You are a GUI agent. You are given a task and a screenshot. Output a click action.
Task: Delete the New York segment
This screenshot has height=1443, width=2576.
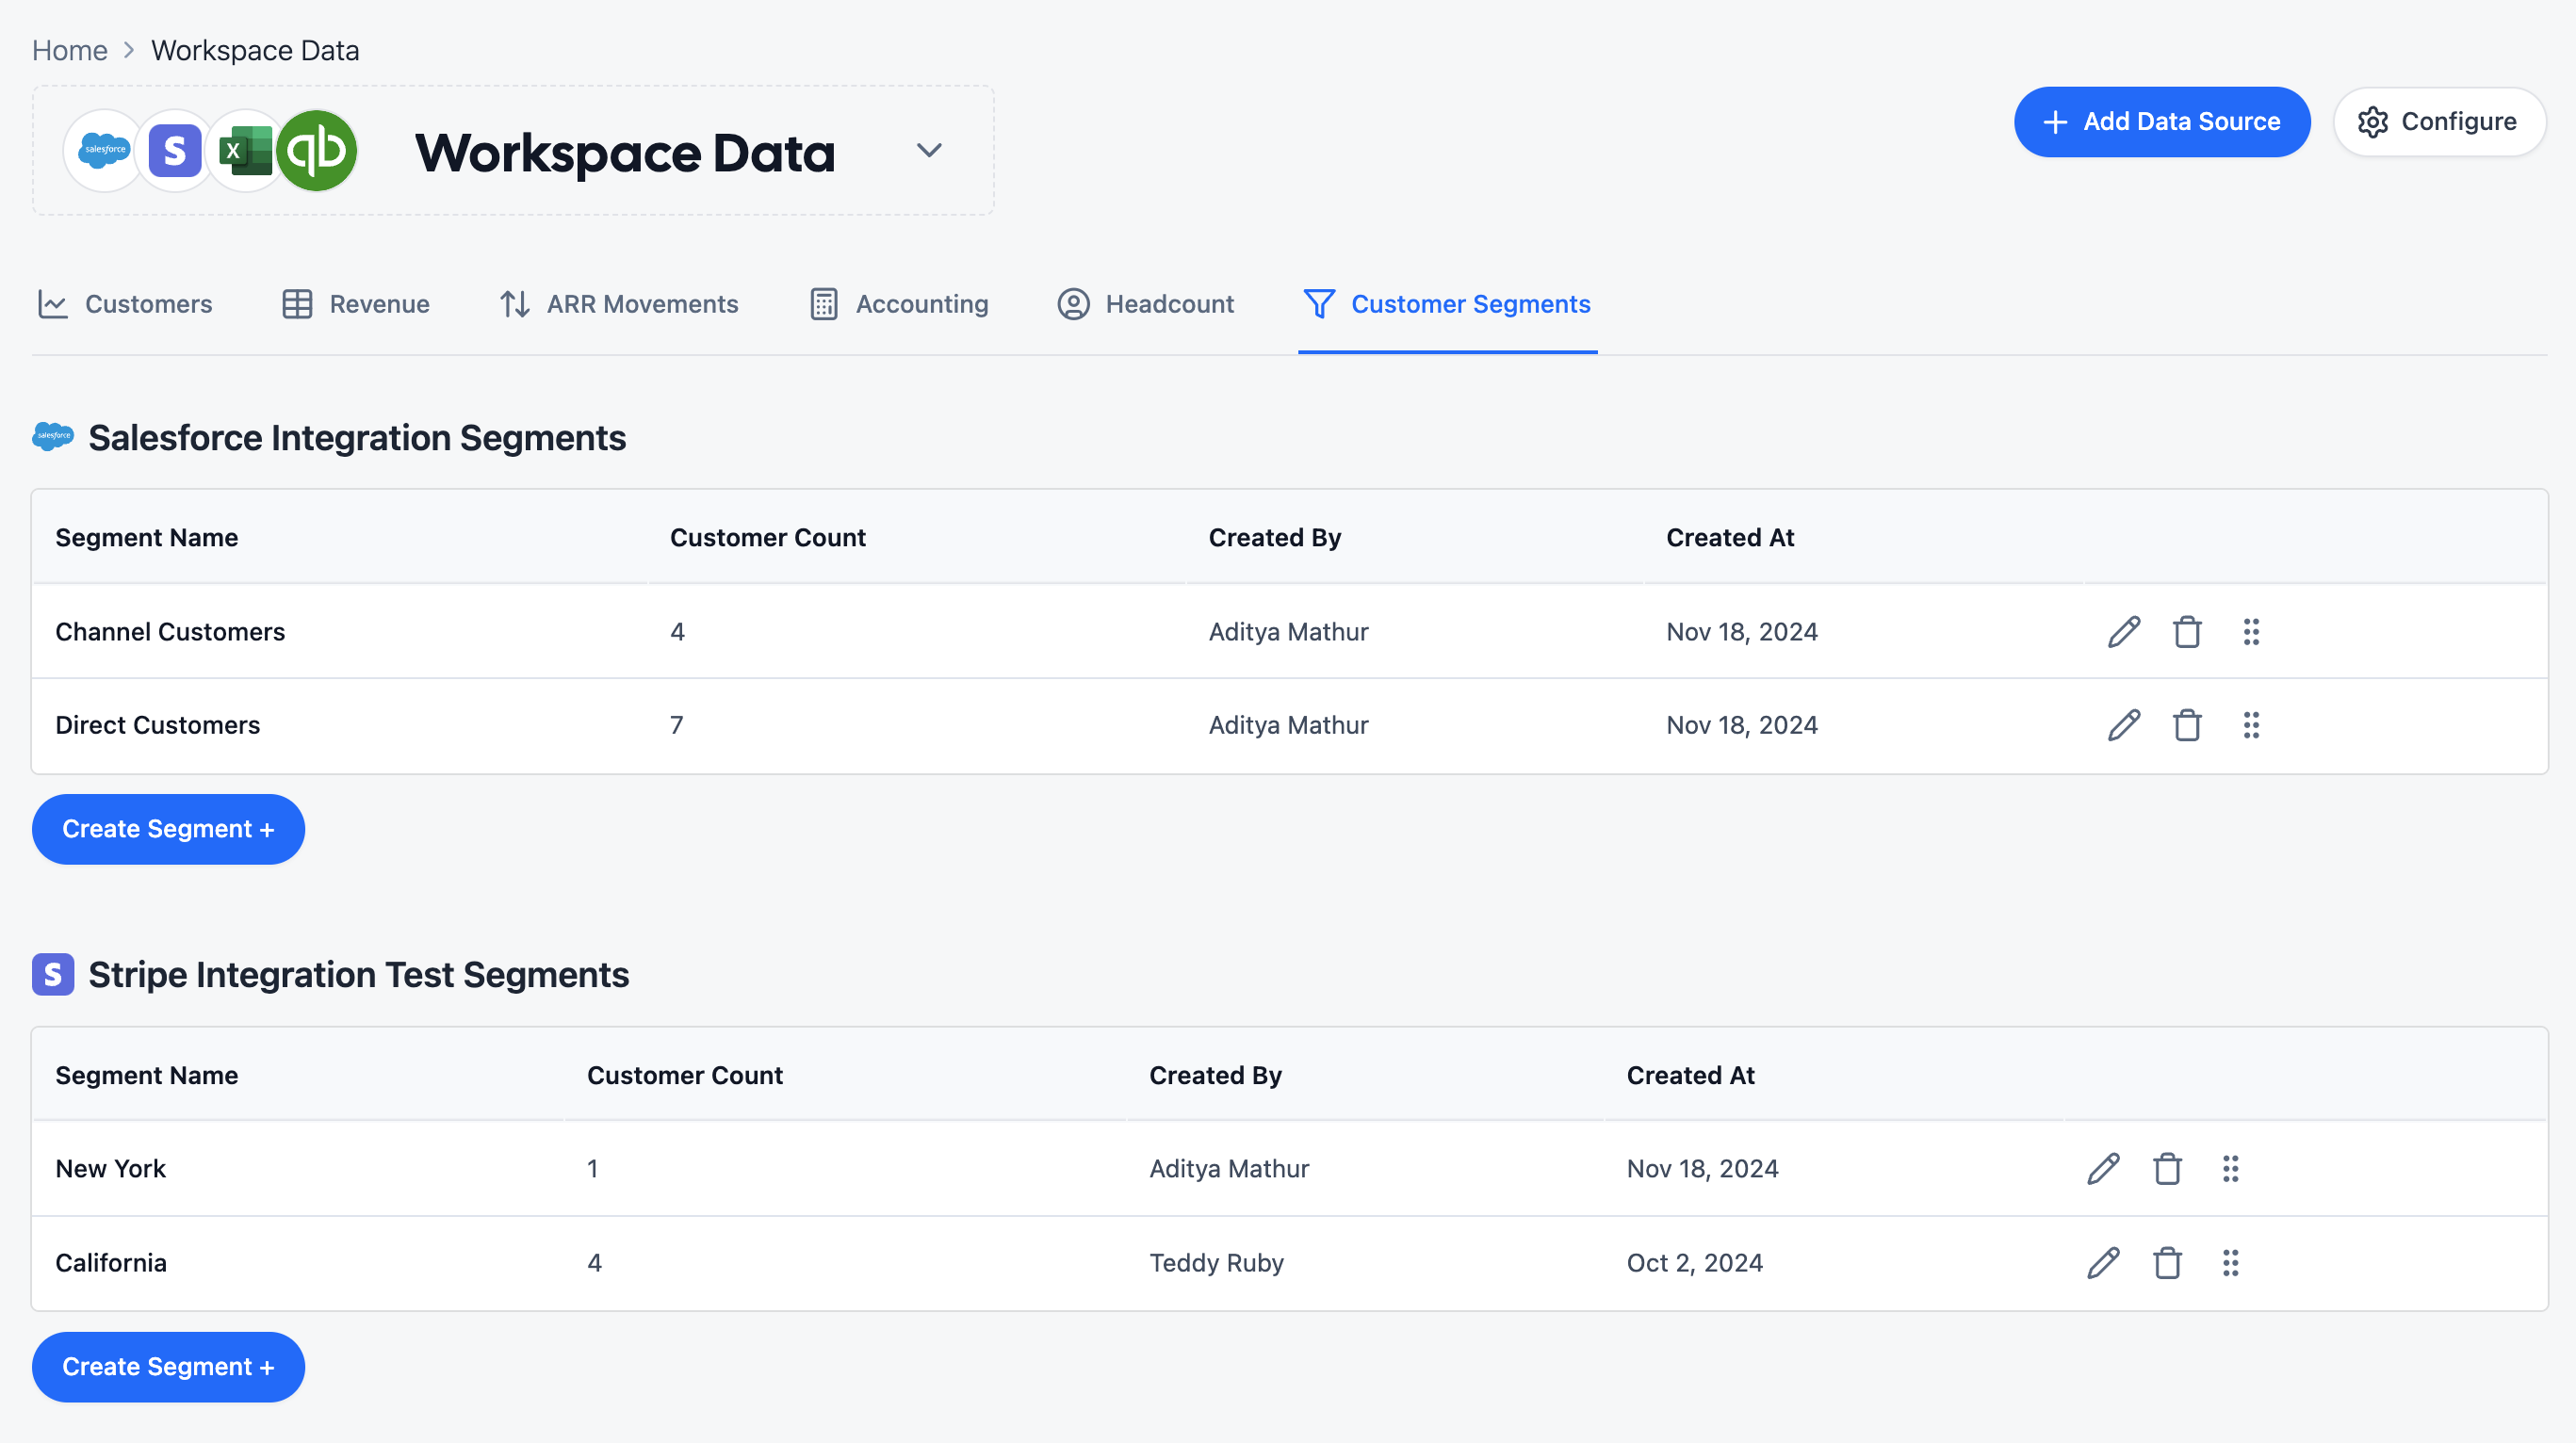click(x=2167, y=1169)
